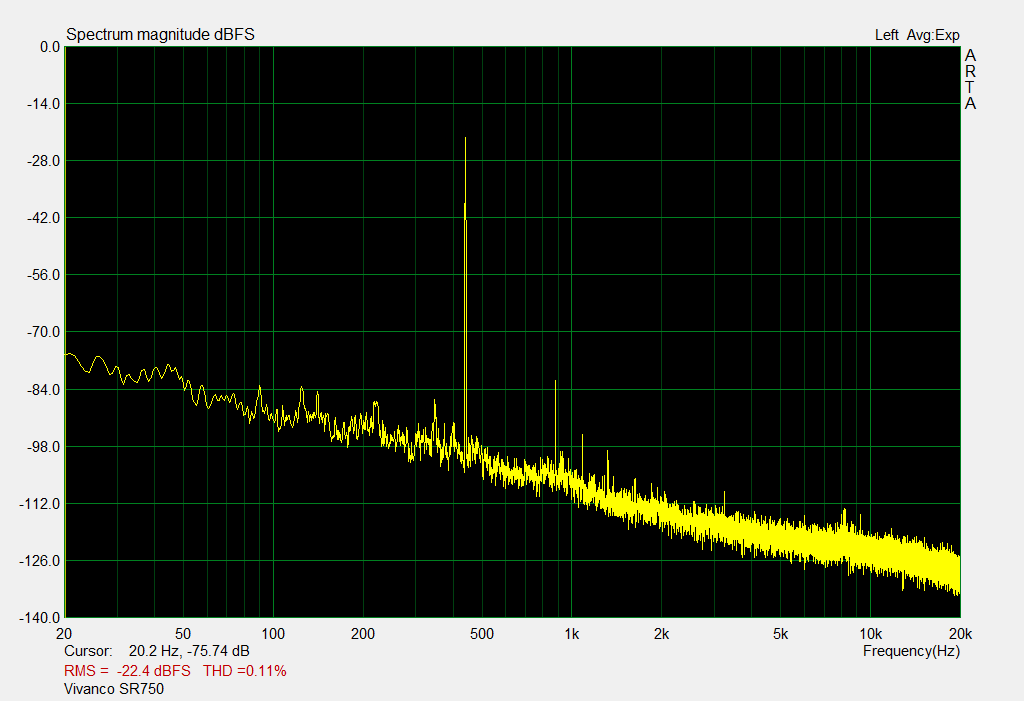Click the 'Frequency(Hz)' axis caption
The width and height of the screenshot is (1024, 701).
pos(911,651)
